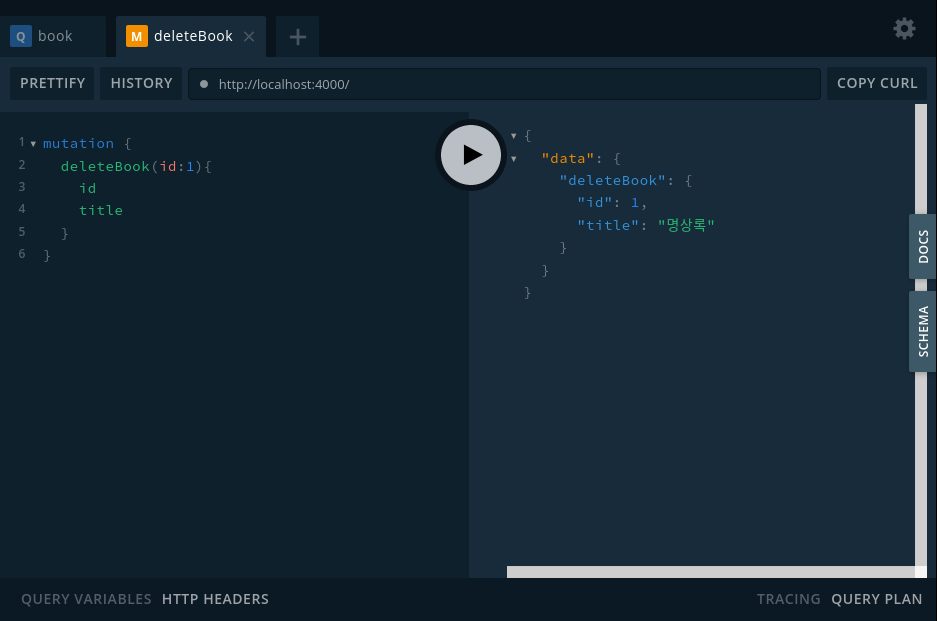Click the 'id' field on line 3
The height and width of the screenshot is (621, 937).
coord(88,188)
